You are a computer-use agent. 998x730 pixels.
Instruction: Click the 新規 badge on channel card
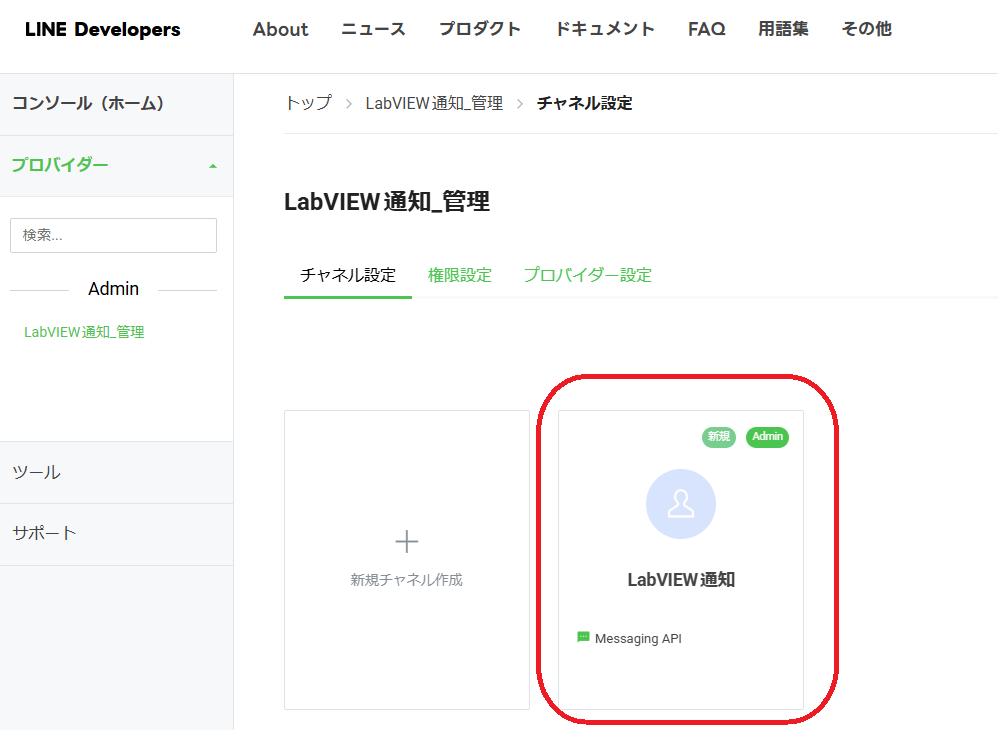tap(719, 437)
